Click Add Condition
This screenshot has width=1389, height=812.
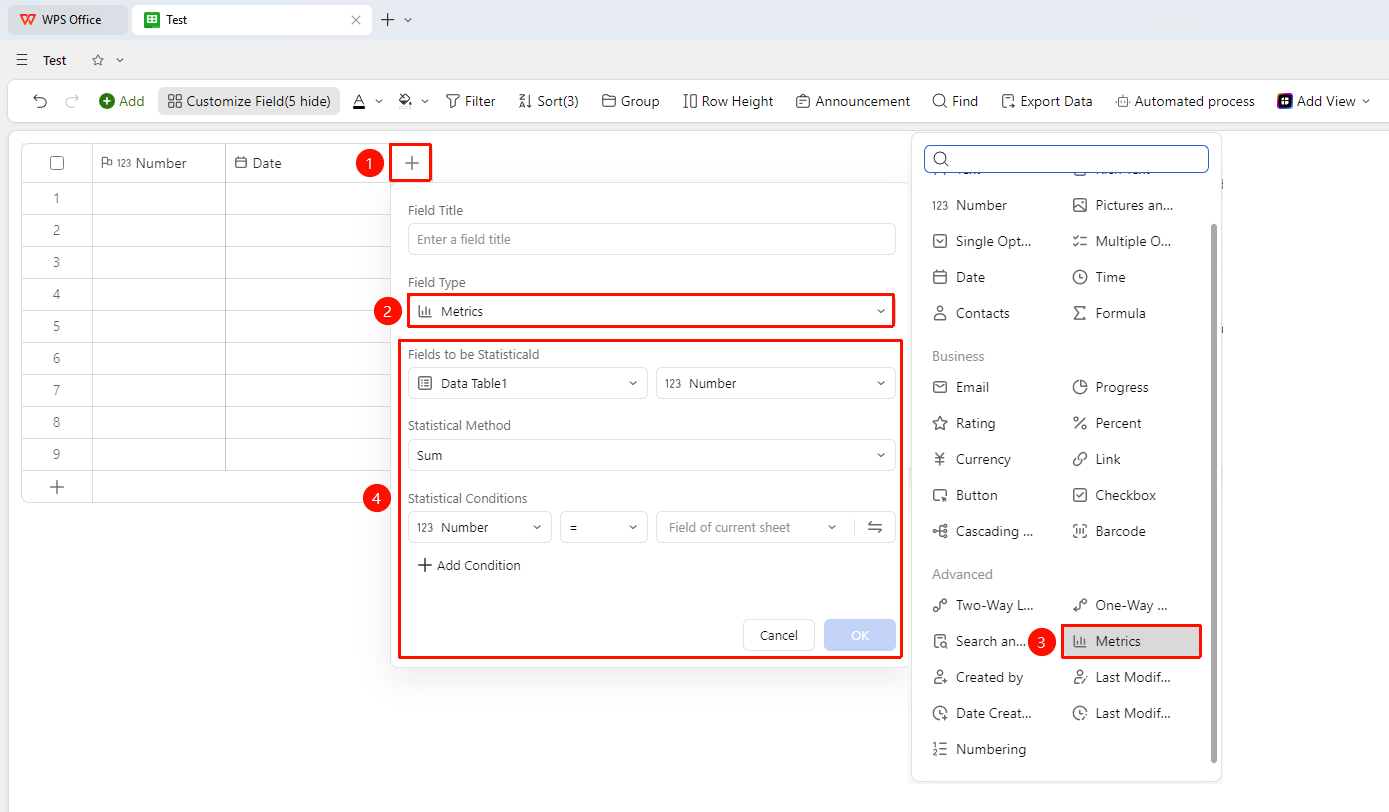[469, 565]
